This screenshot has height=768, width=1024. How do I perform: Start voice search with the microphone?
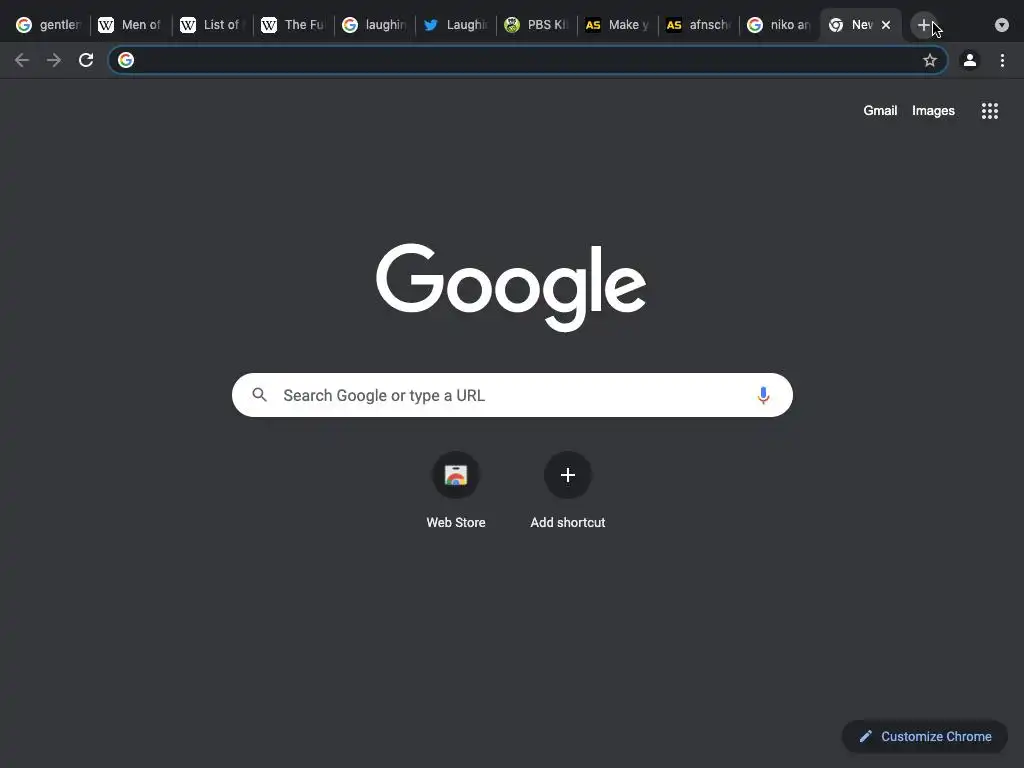763,395
